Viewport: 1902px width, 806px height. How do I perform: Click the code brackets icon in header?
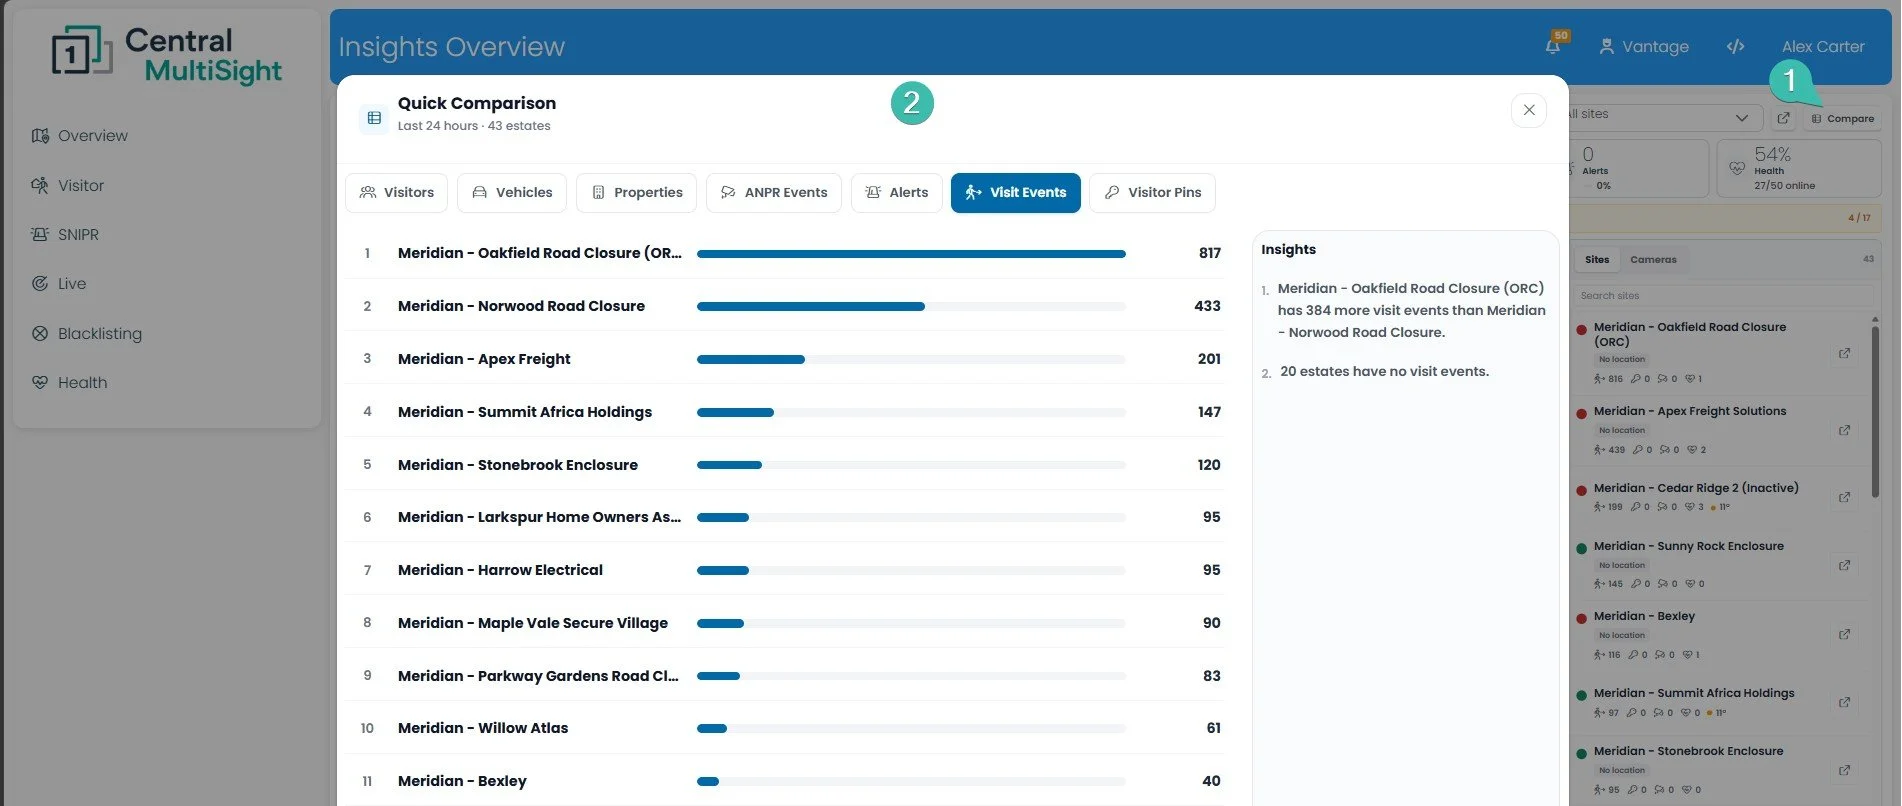click(x=1735, y=46)
